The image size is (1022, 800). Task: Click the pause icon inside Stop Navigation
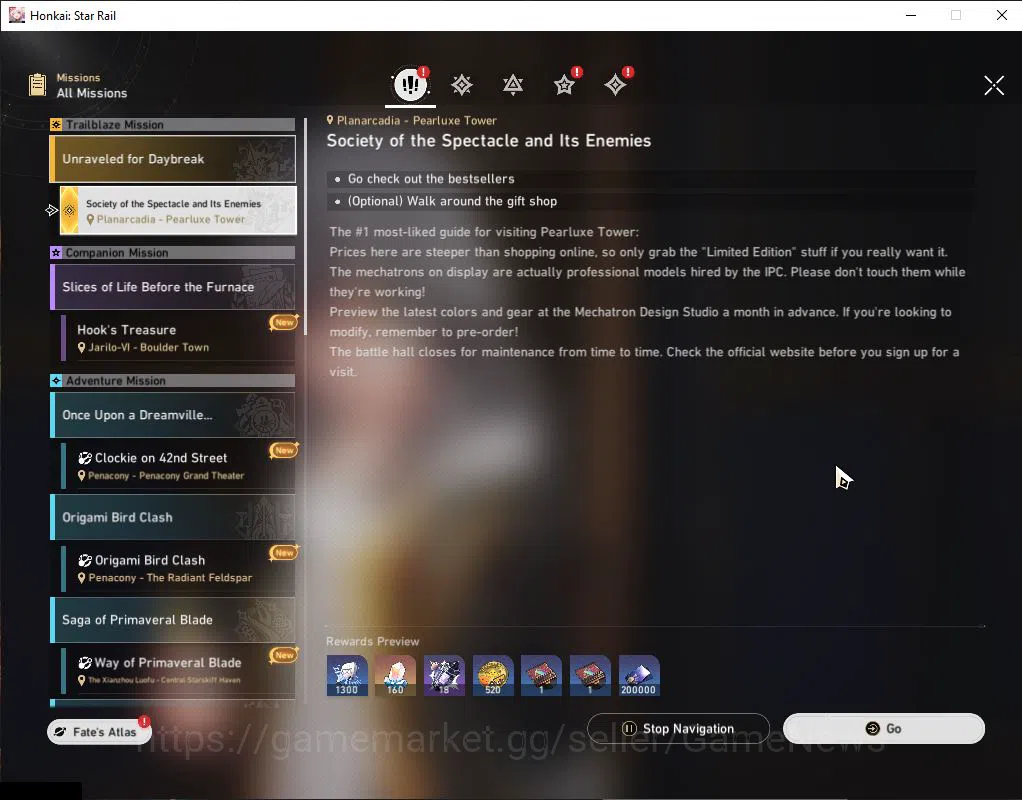[629, 728]
